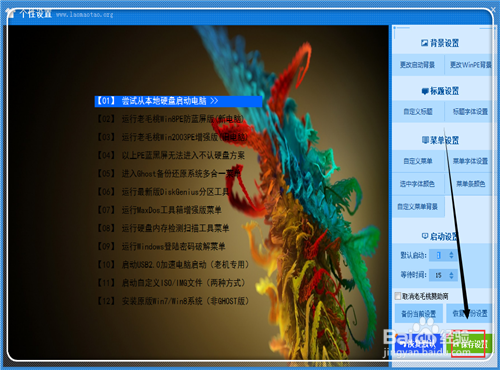Select menu entry 06 DiskGenius分区工具
Viewport: 500px width, 370px height.
click(163, 192)
